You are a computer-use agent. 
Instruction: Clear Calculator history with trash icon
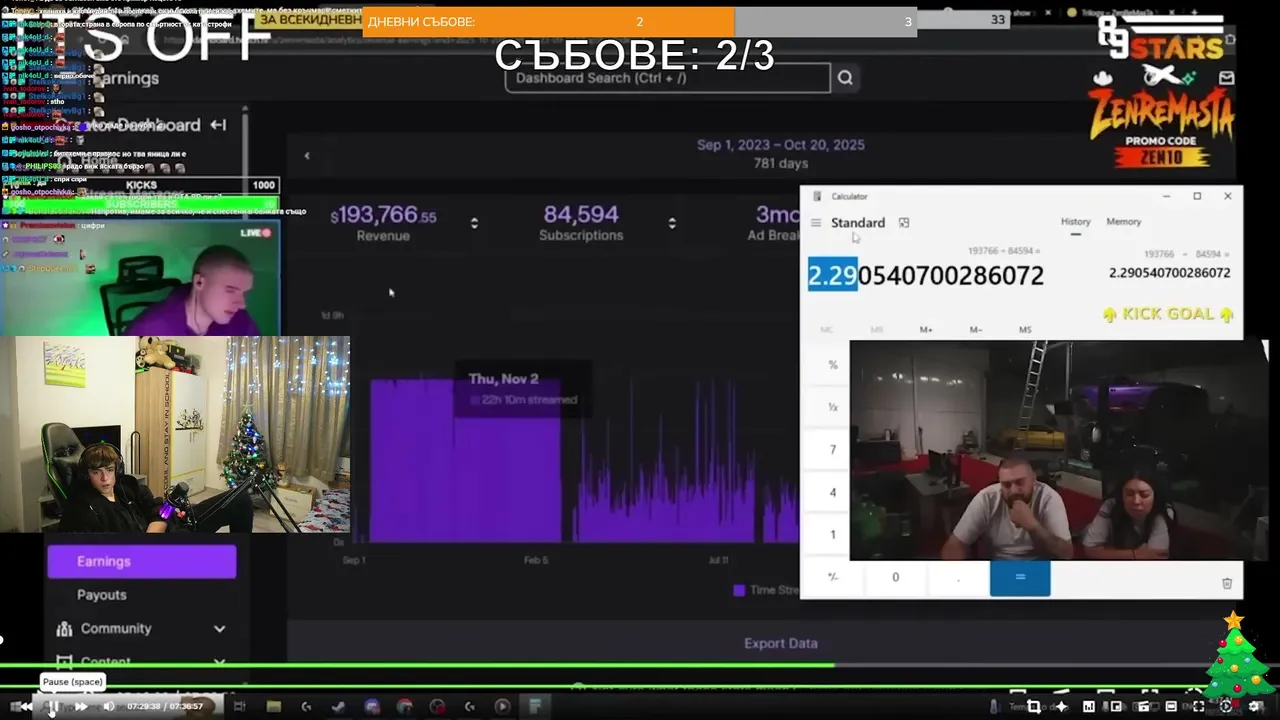pos(1227,583)
